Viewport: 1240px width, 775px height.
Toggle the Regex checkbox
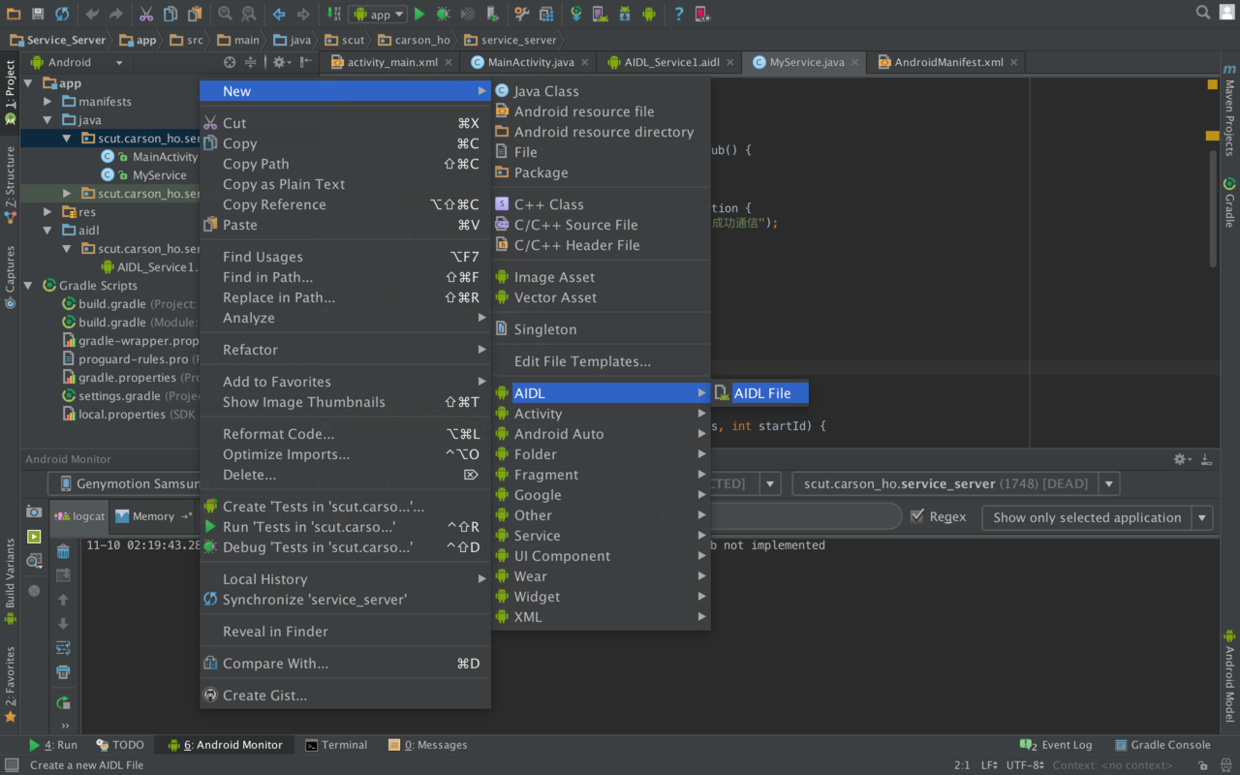click(x=917, y=517)
